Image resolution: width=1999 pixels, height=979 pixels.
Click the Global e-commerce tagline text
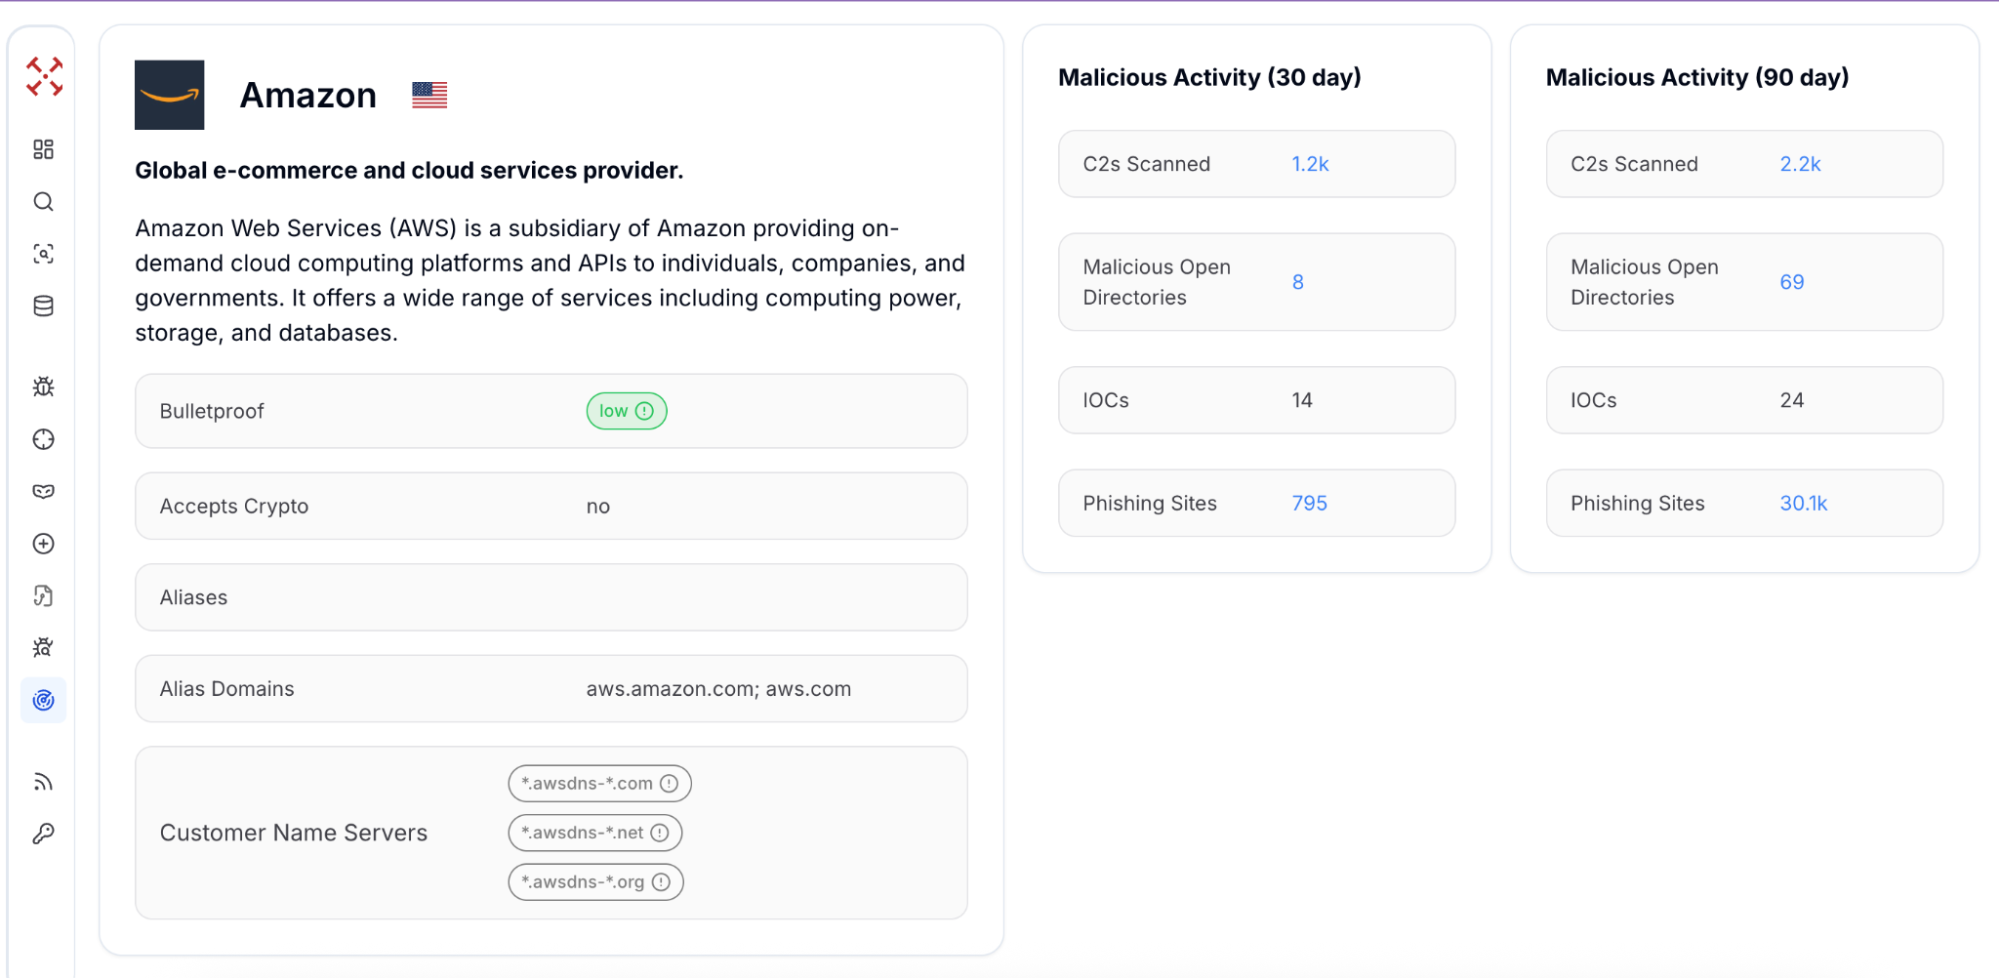coord(409,170)
